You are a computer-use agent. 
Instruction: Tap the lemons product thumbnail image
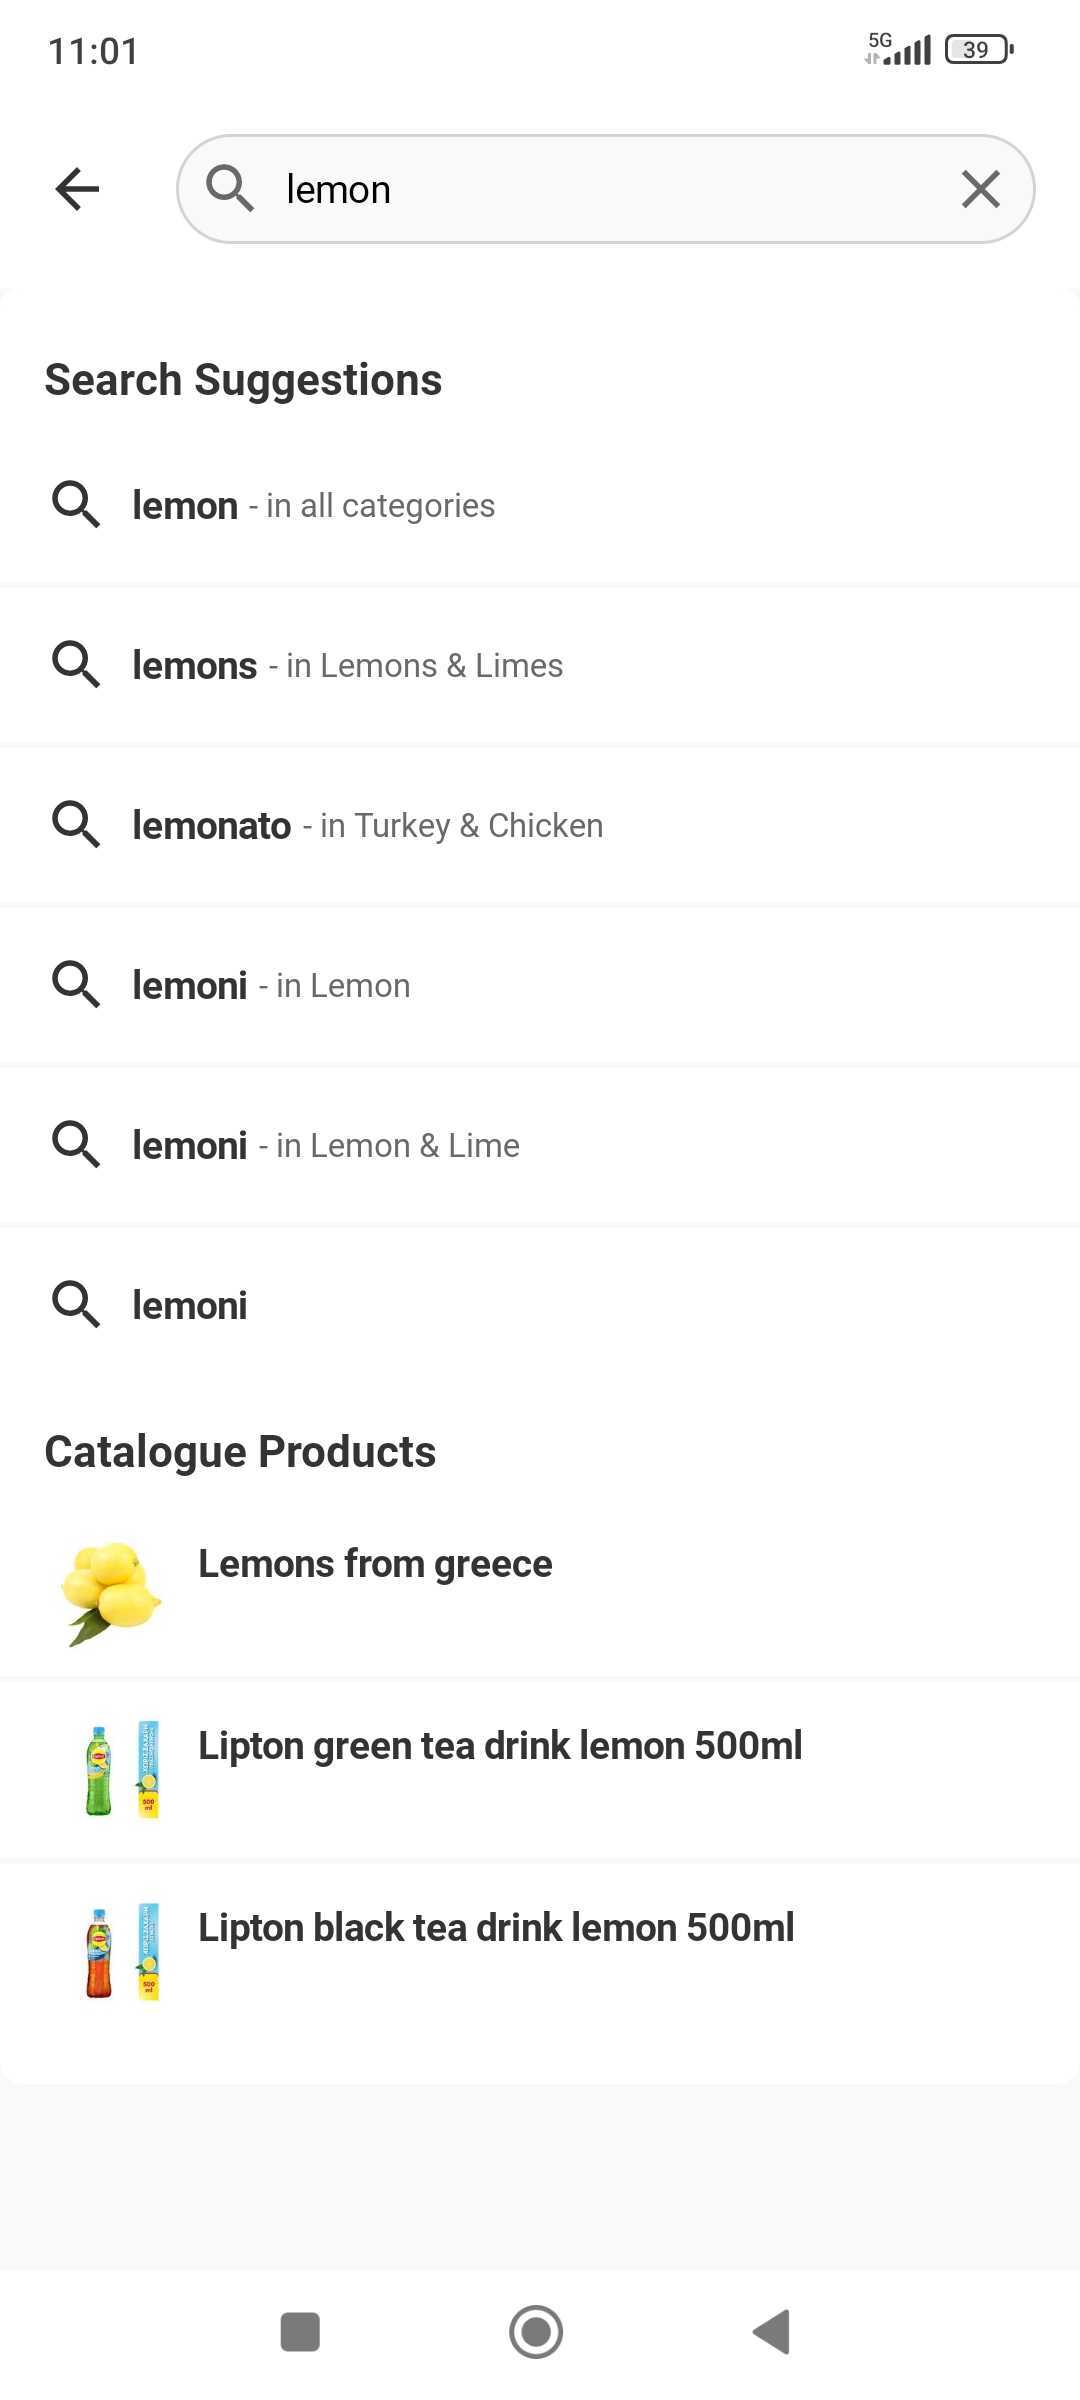[x=111, y=1592]
